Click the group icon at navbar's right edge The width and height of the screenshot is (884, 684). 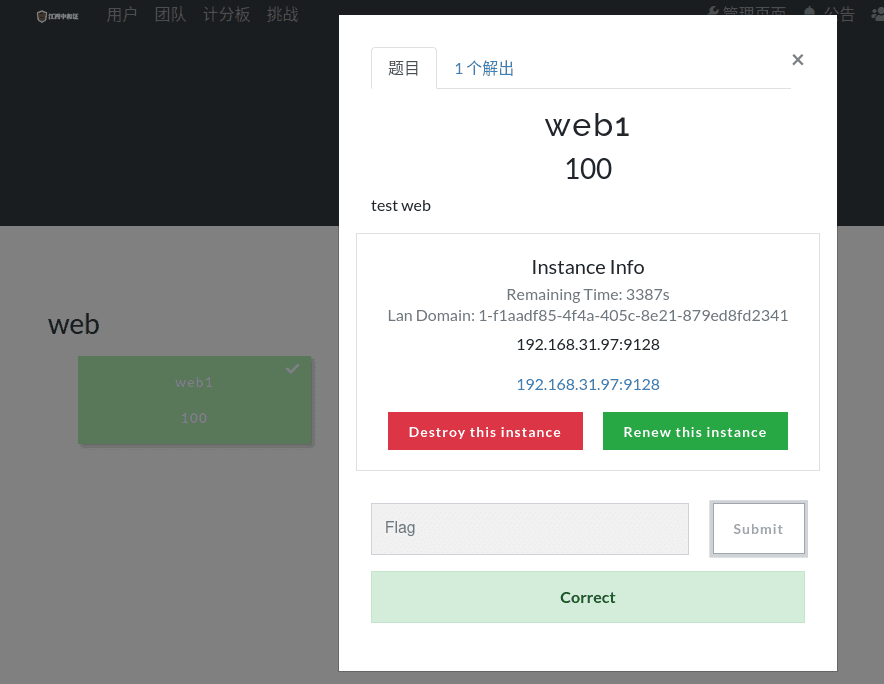(876, 13)
